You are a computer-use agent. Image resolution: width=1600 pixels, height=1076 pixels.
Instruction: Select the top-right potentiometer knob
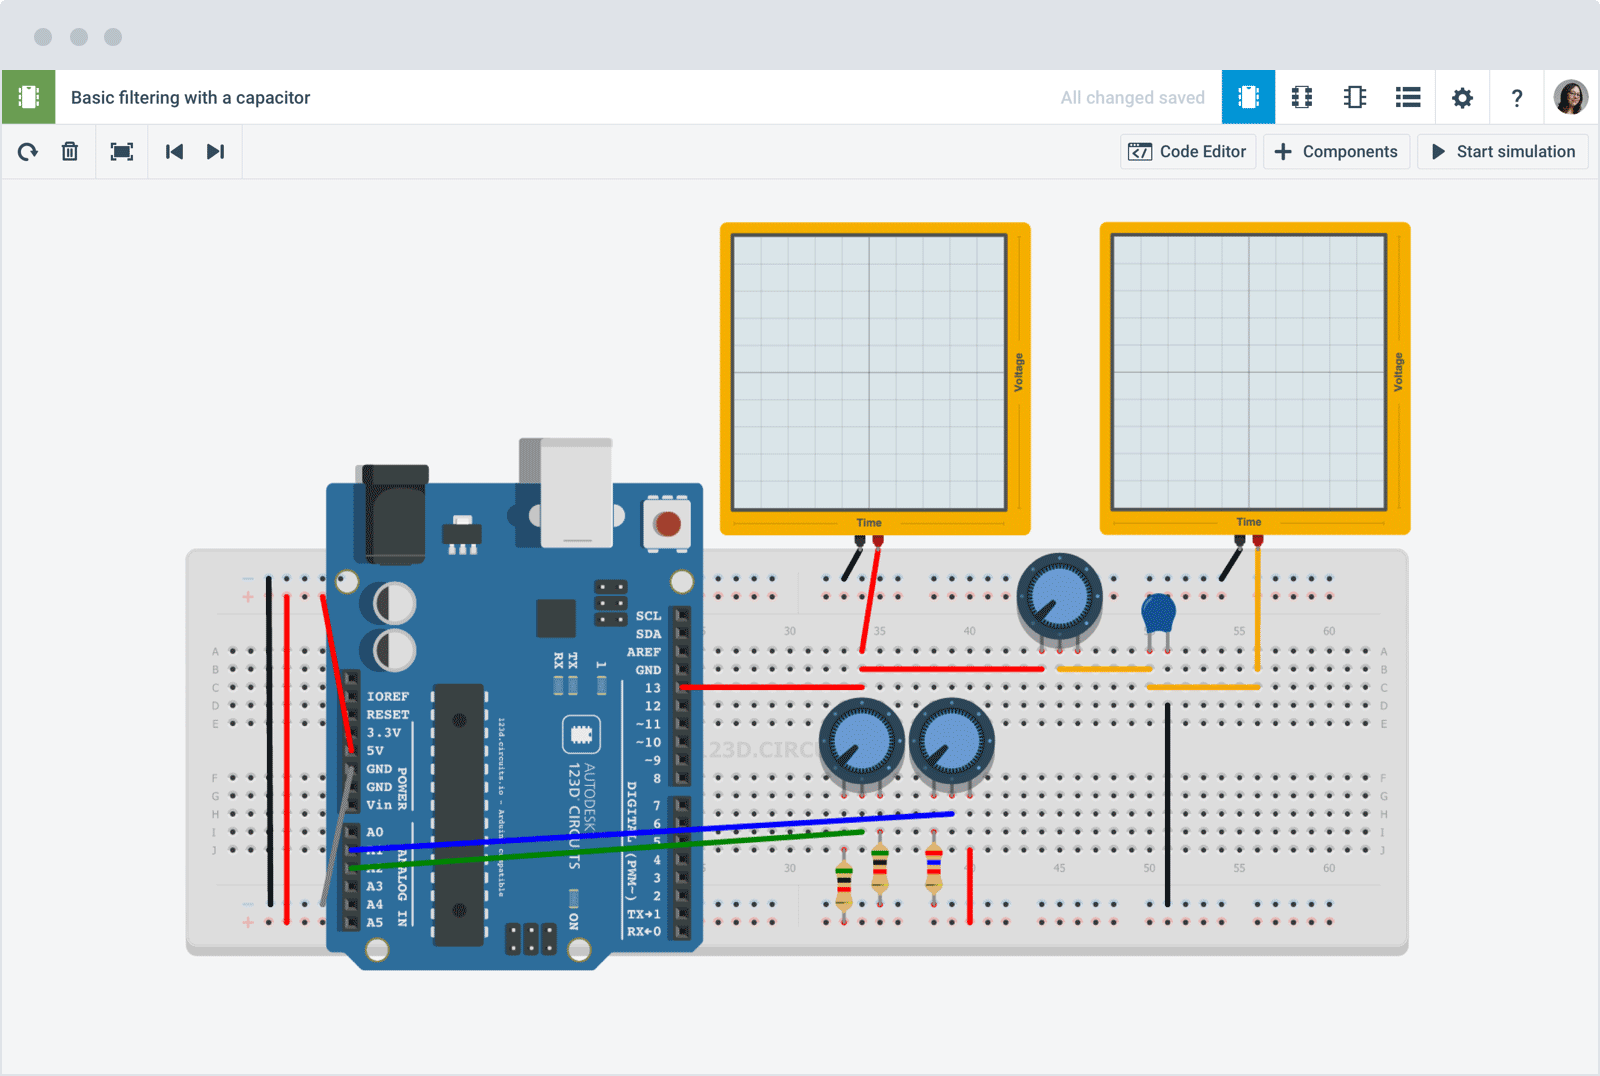(x=1059, y=598)
